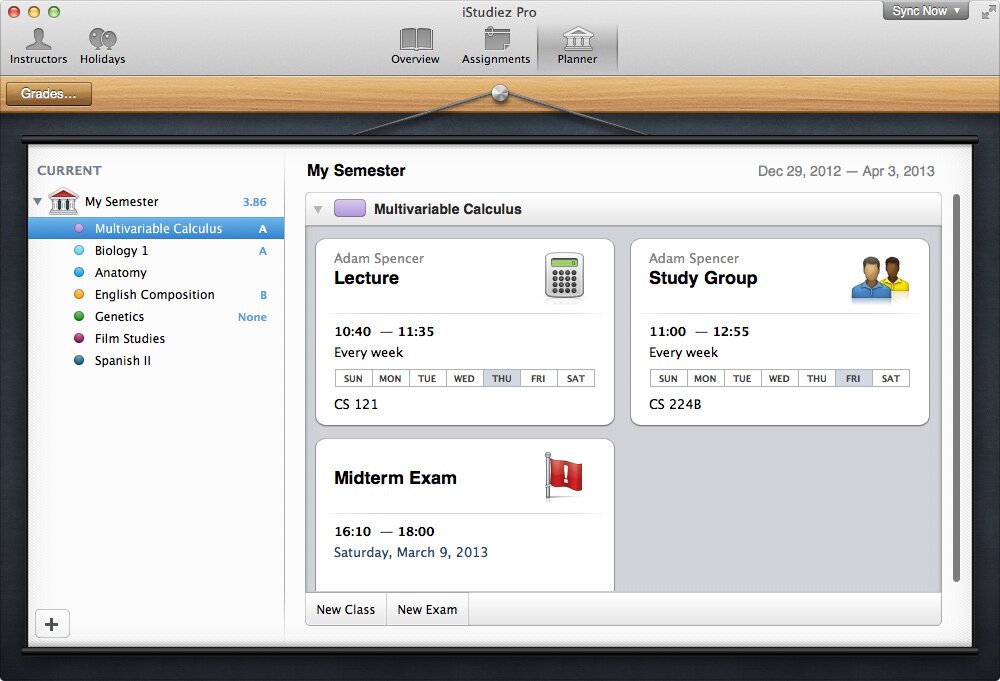Toggle THU in the Lecture card
This screenshot has width=1000, height=681.
point(502,378)
